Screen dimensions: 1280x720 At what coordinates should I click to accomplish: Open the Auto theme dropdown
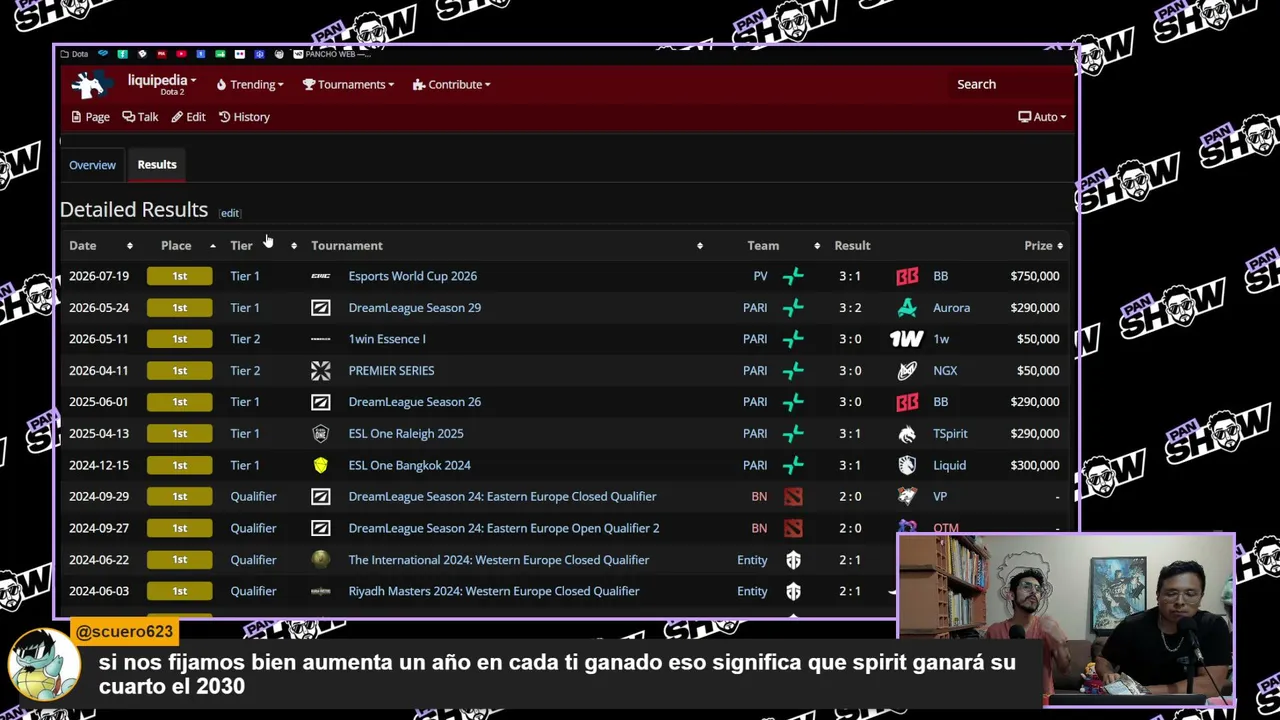point(1042,117)
